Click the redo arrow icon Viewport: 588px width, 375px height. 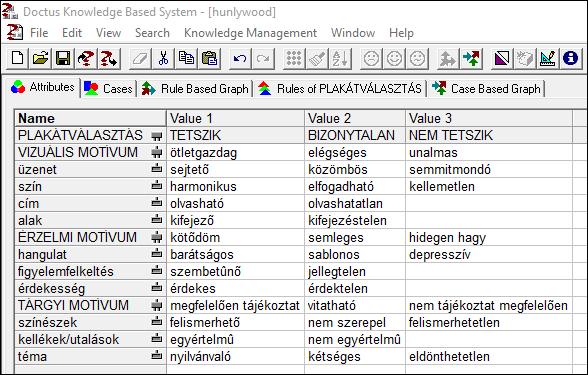[x=263, y=58]
